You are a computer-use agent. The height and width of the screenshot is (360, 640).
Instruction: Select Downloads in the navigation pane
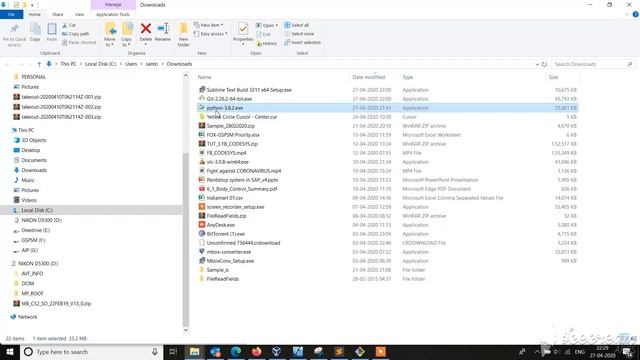(34, 170)
